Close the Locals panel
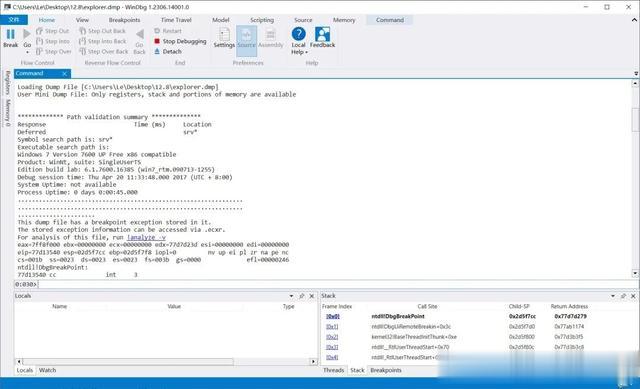This screenshot has height=389, width=640. point(312,296)
